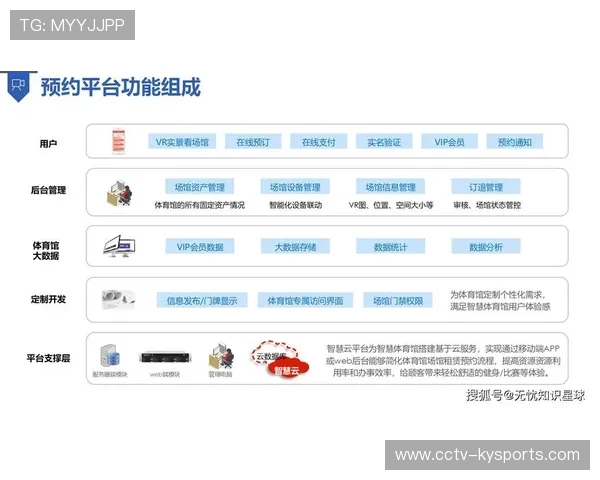Select 体育馆专属访问界面 box

(305, 300)
